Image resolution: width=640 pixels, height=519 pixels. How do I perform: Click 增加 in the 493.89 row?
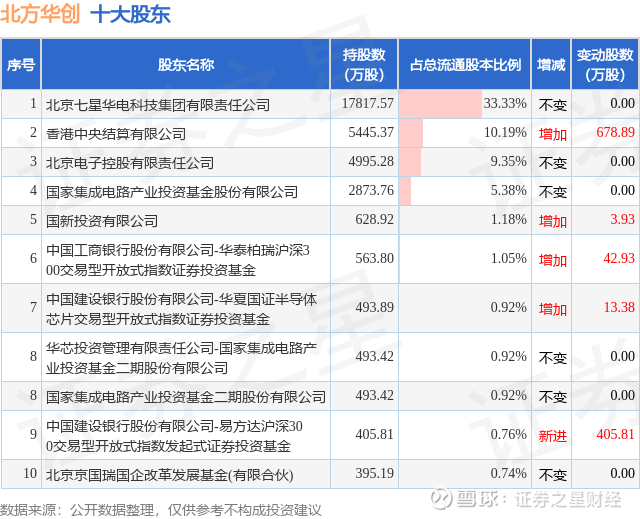click(x=553, y=309)
